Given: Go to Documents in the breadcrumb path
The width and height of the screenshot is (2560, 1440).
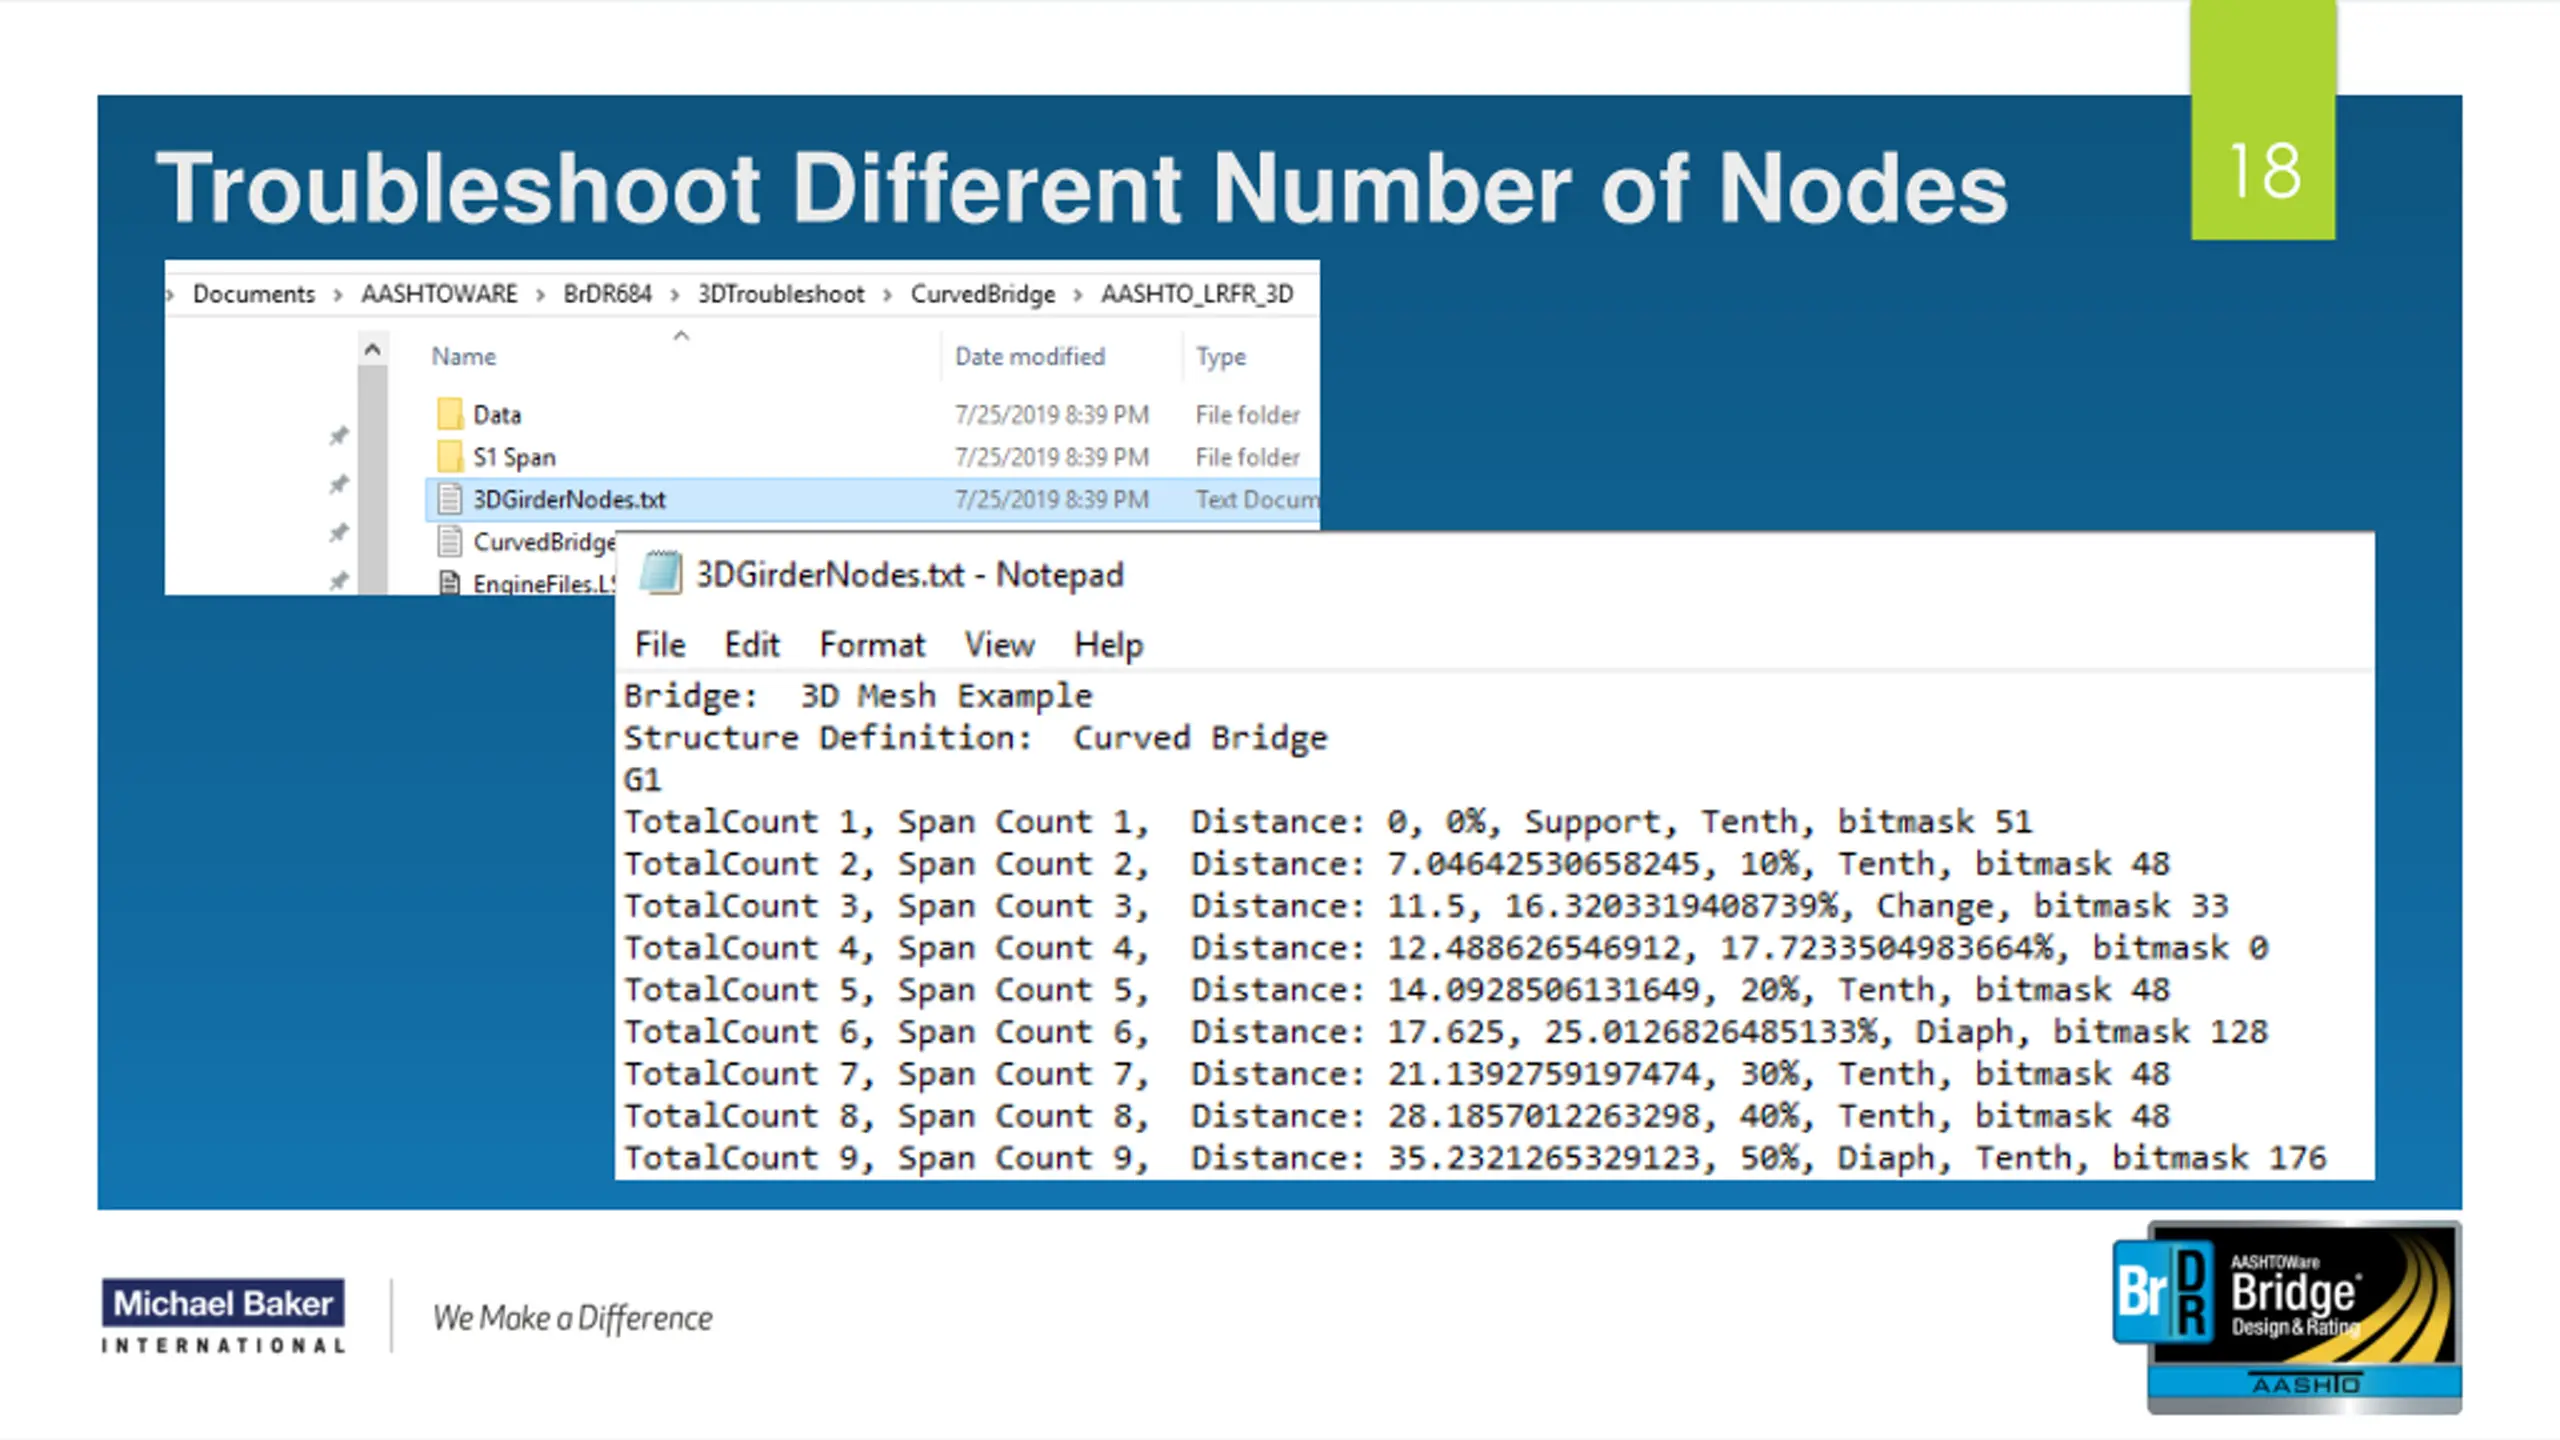Looking at the screenshot, I should [254, 294].
